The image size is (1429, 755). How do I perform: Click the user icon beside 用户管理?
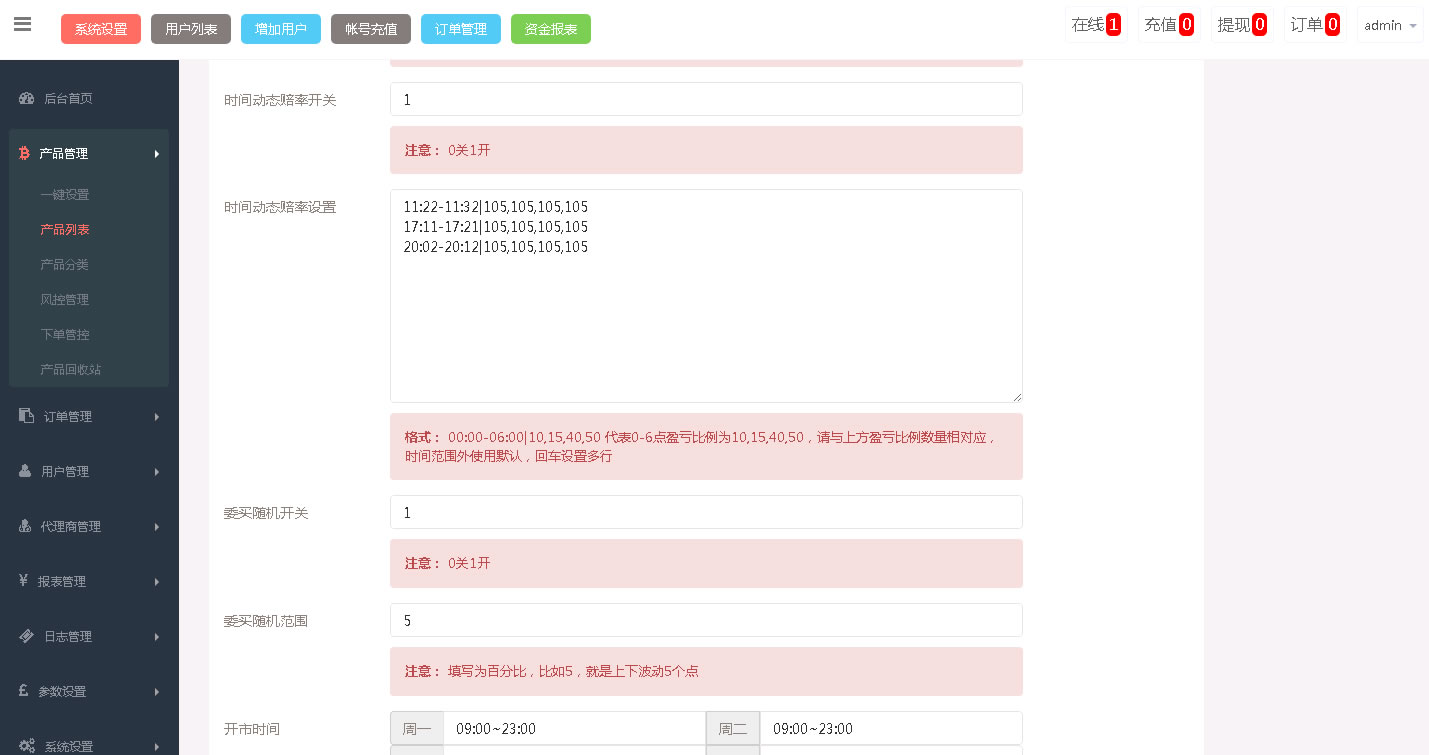tap(25, 471)
